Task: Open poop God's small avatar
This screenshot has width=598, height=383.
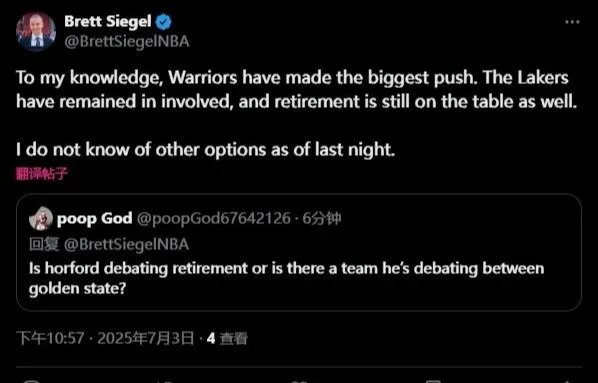Action: pyautogui.click(x=41, y=219)
